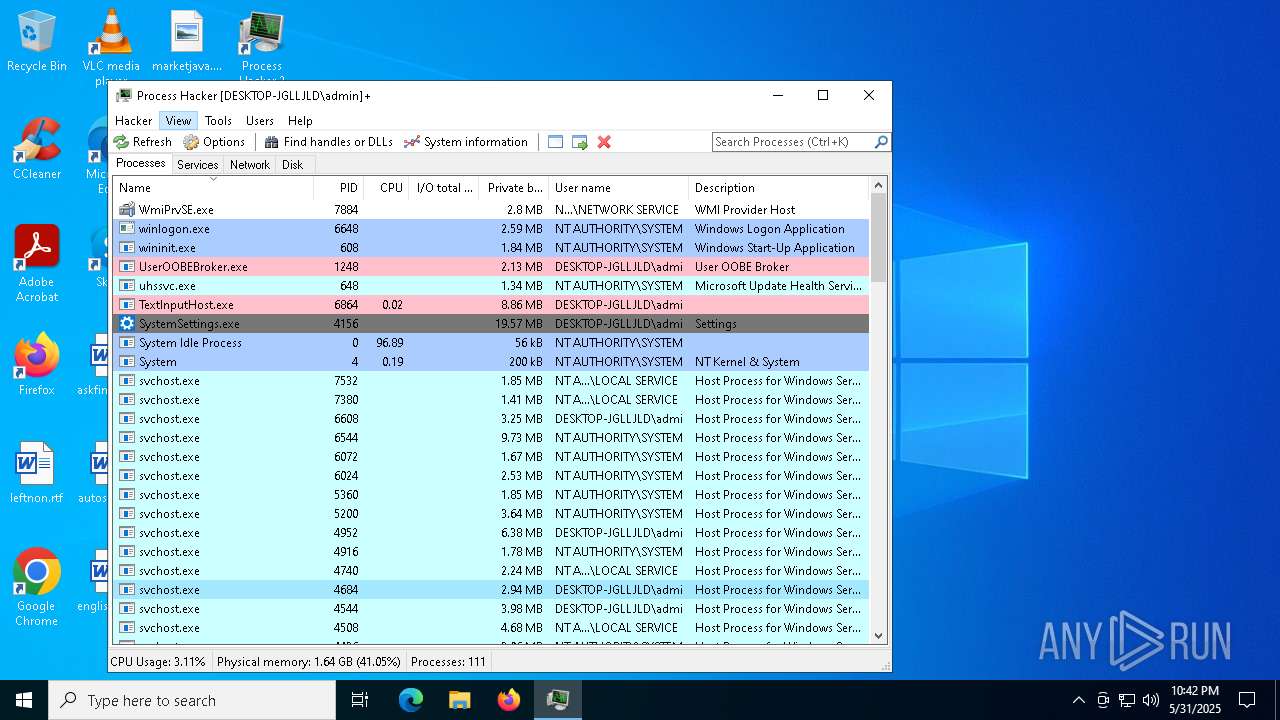Click the TextInputHost.exe process icon
Viewport: 1280px width, 720px height.
[x=127, y=305]
